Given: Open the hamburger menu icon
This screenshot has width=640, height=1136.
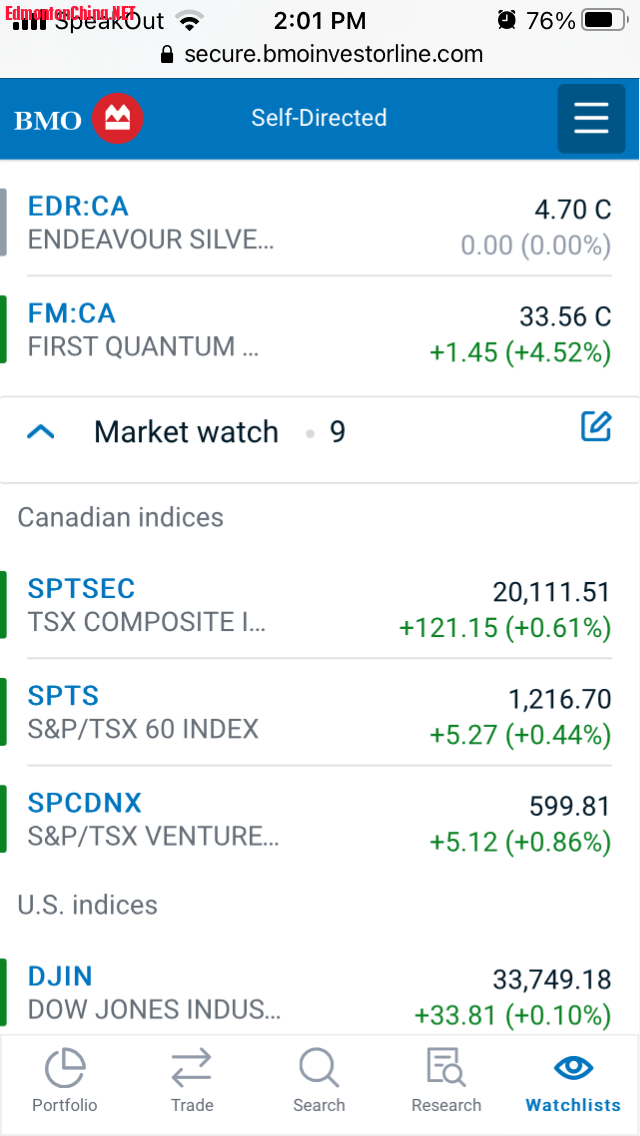Looking at the screenshot, I should 591,119.
